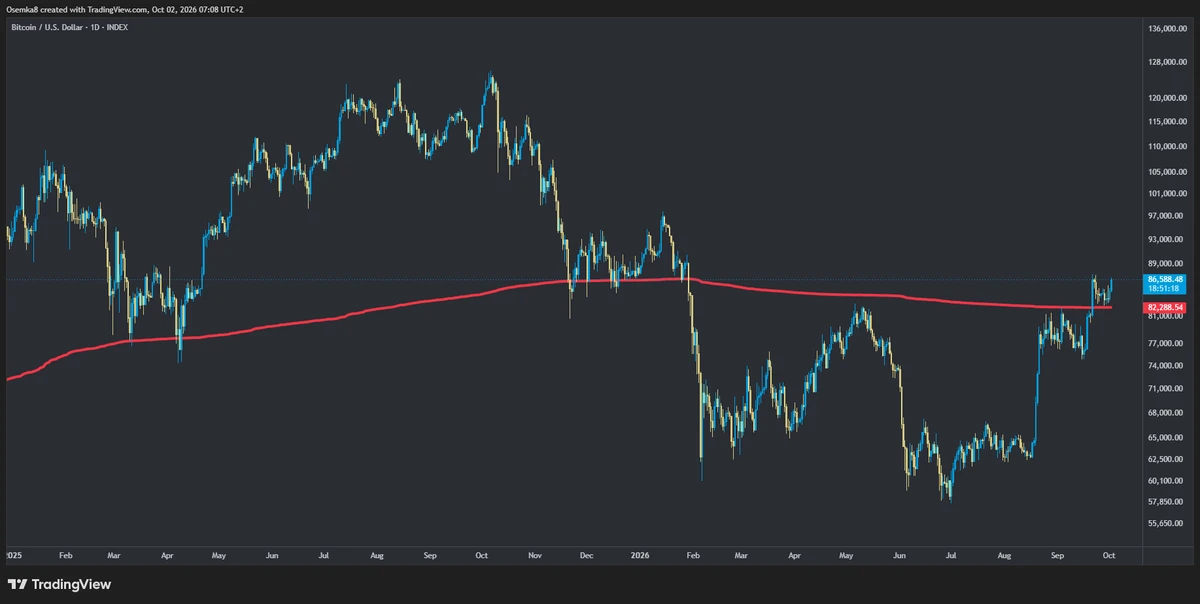Click the 2026 year label on time axis
Screen dimensions: 1200x604
tap(639, 553)
